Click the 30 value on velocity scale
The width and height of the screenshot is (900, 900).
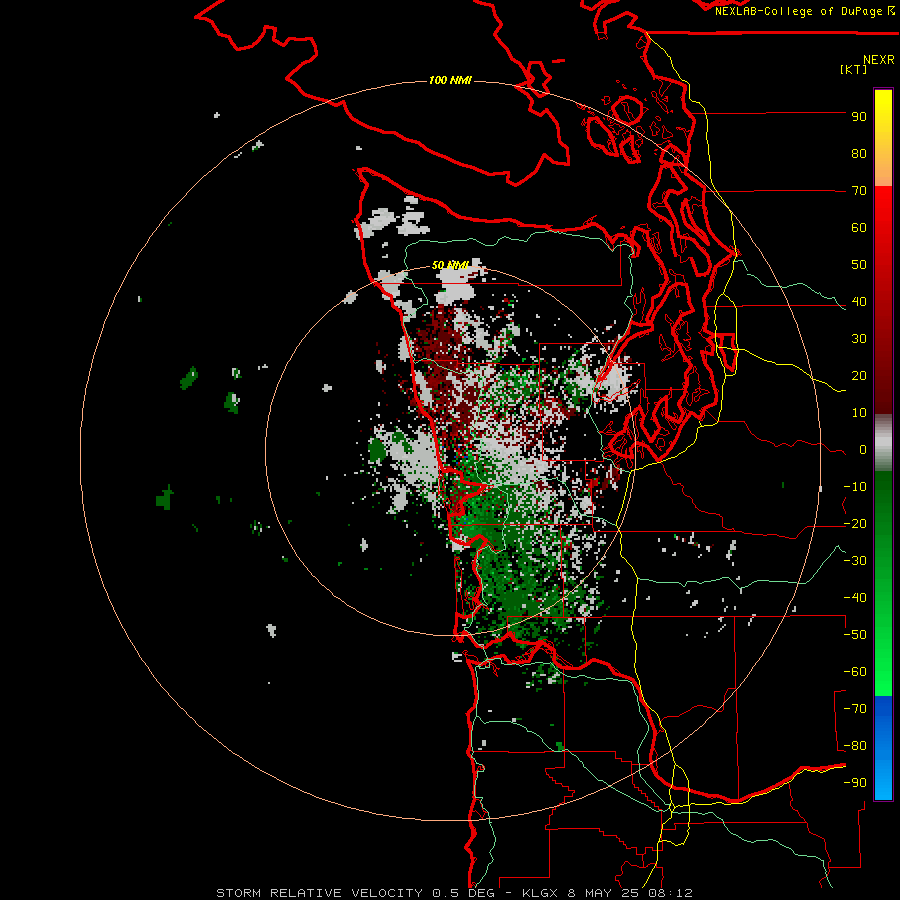[x=859, y=339]
